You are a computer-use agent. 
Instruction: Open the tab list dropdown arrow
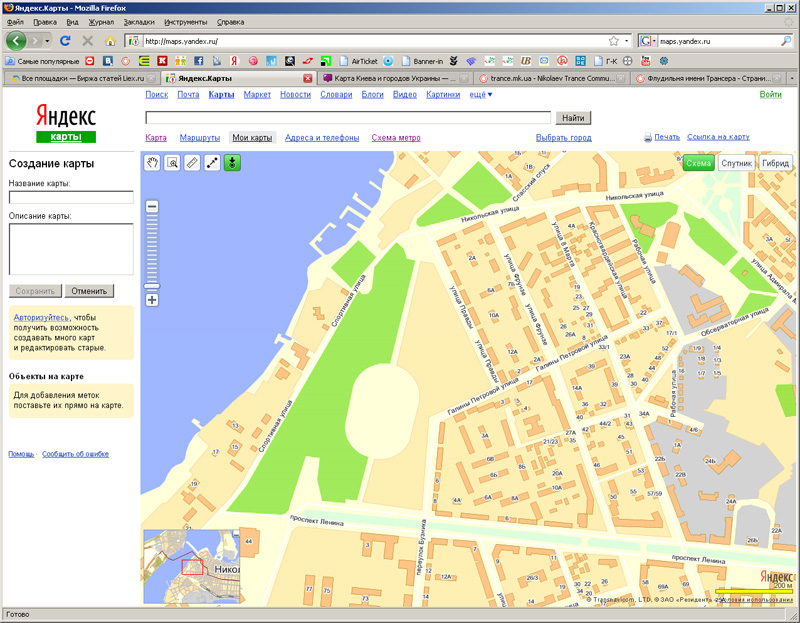[x=792, y=78]
